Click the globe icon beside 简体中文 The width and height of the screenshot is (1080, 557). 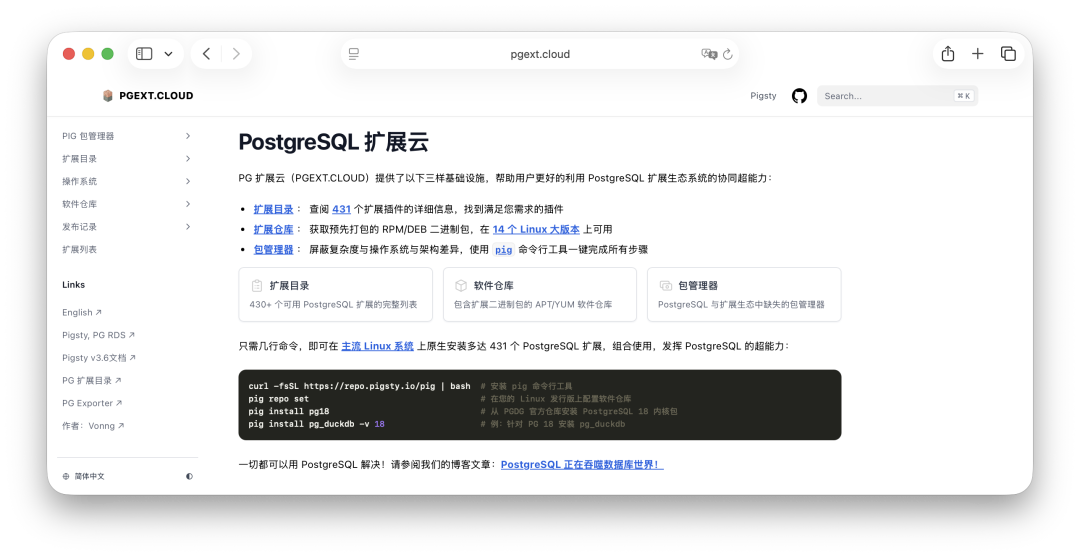coord(66,476)
